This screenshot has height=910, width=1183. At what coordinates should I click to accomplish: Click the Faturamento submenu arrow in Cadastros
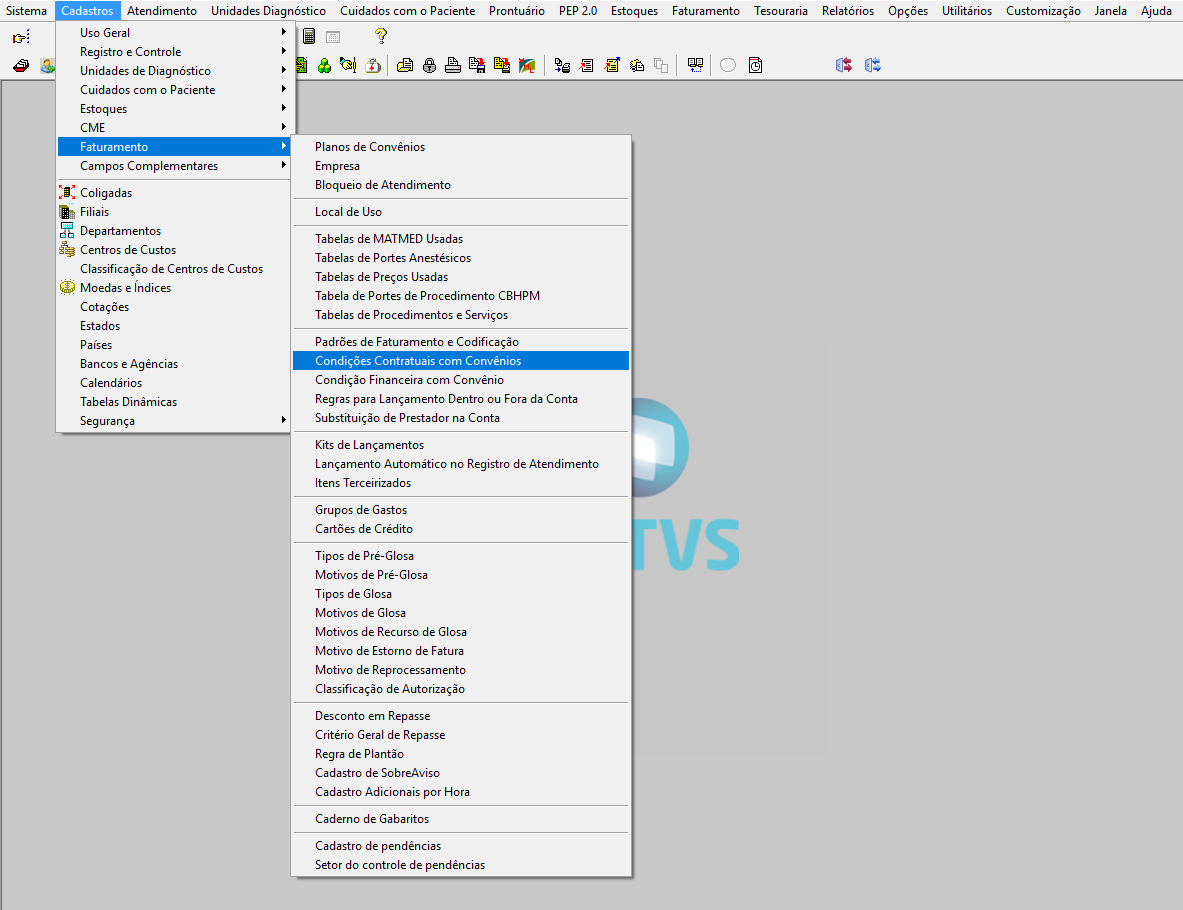coord(284,146)
